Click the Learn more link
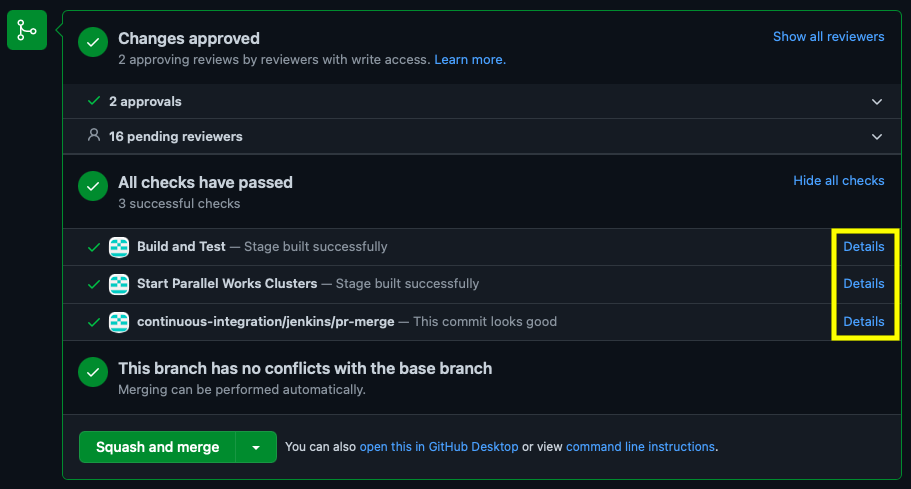 point(470,60)
